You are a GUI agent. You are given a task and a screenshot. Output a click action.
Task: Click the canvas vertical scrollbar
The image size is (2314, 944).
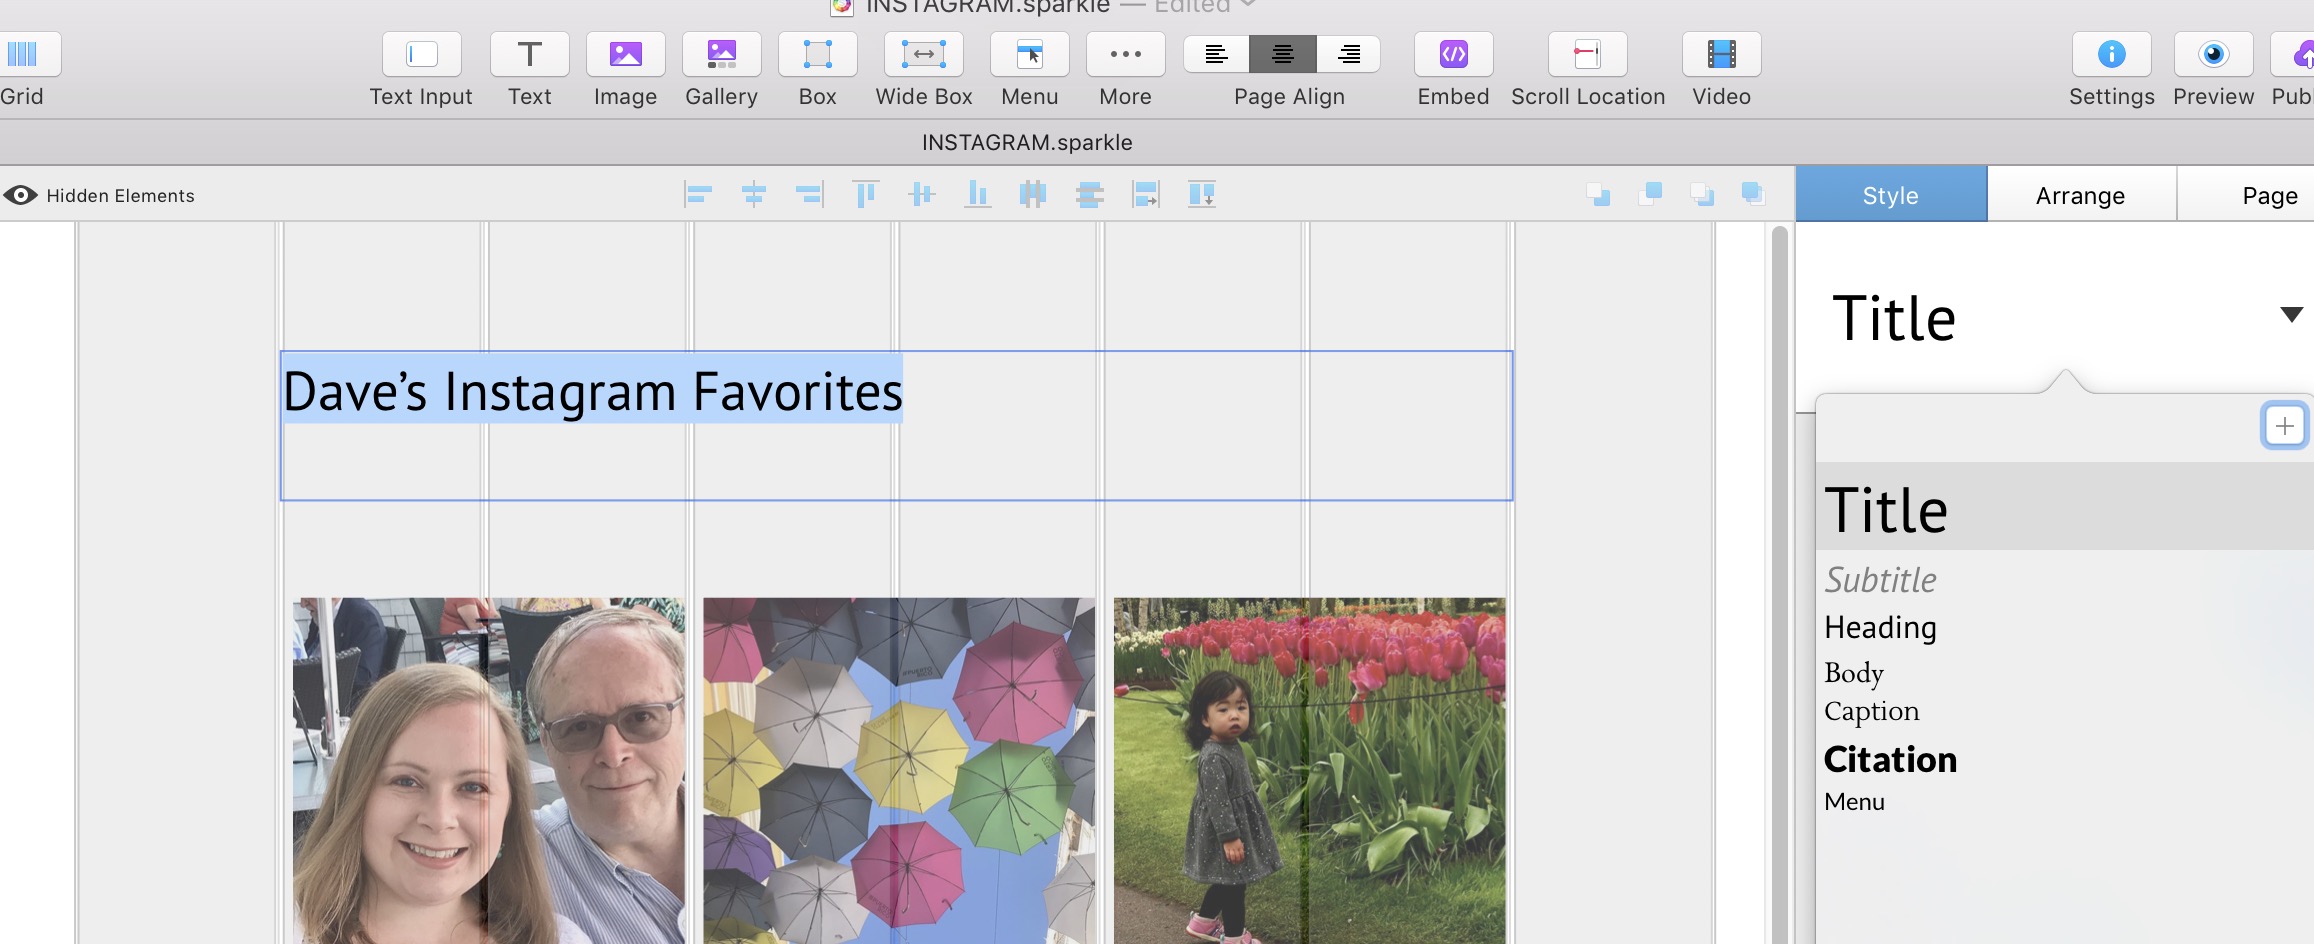pyautogui.click(x=1779, y=585)
